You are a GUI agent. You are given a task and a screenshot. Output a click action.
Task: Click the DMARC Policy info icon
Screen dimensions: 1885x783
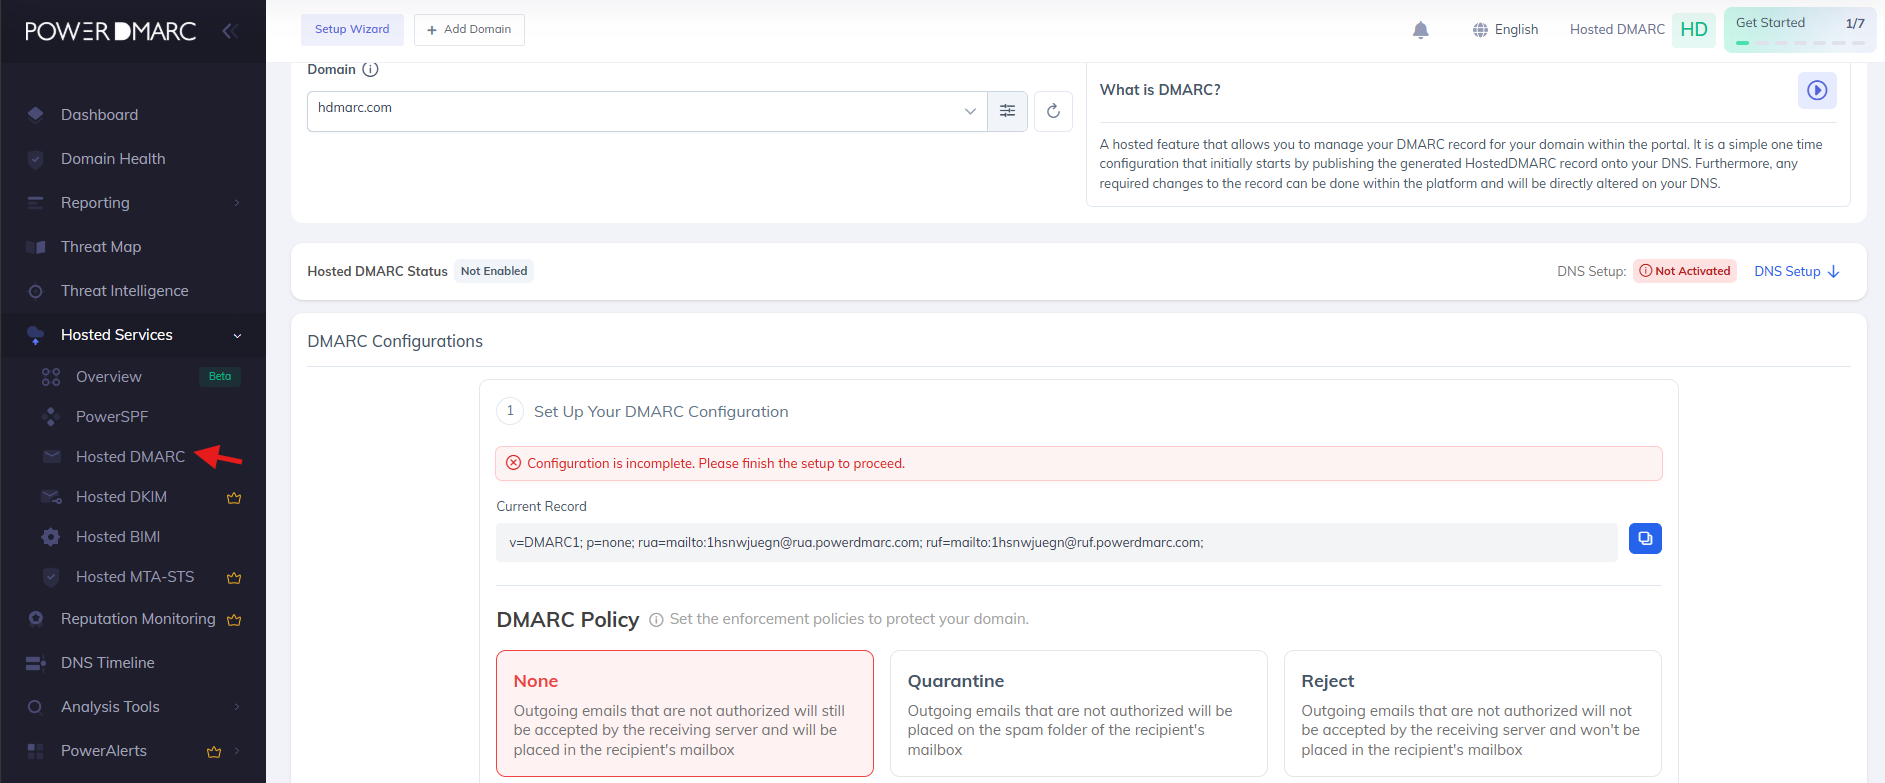(x=656, y=620)
